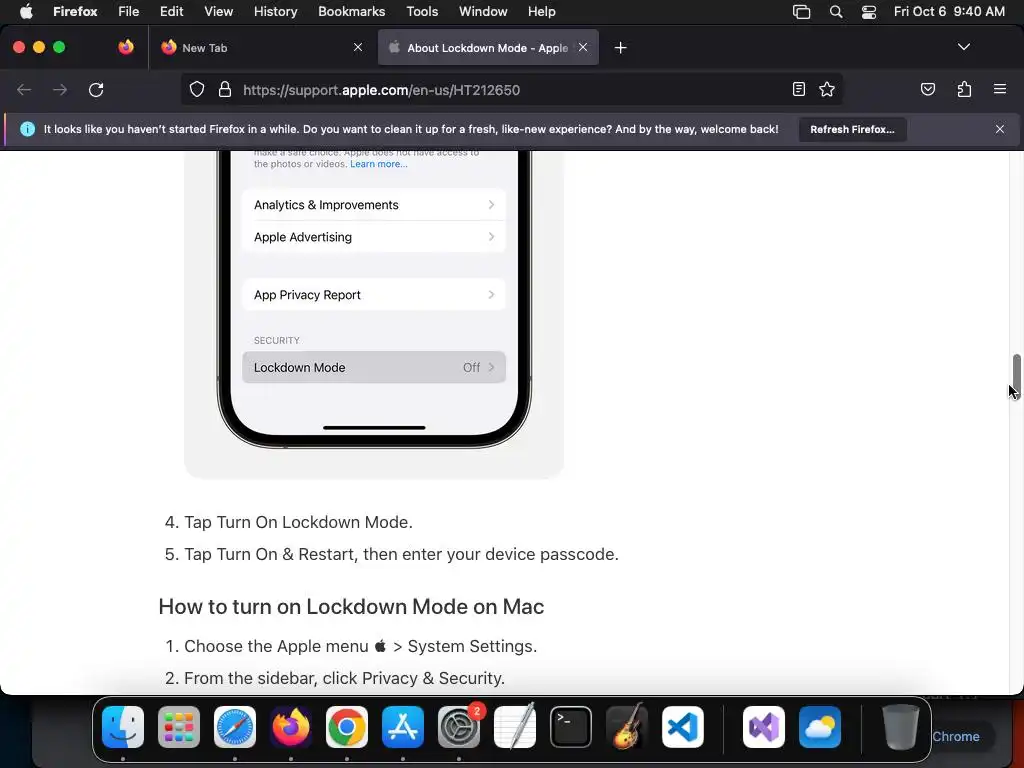1024x768 pixels.
Task: Click the date and time in menu bar
Action: click(x=949, y=11)
